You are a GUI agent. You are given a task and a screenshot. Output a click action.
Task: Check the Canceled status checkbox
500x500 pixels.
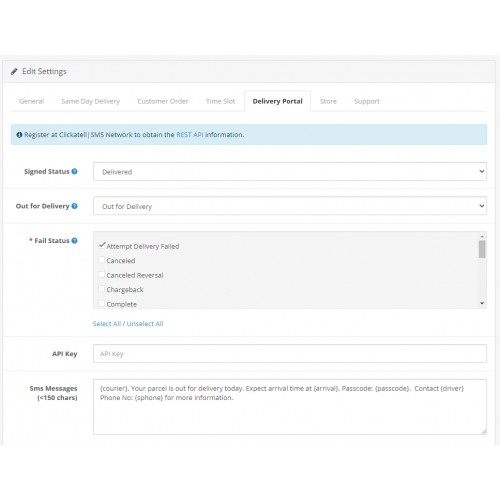click(102, 260)
